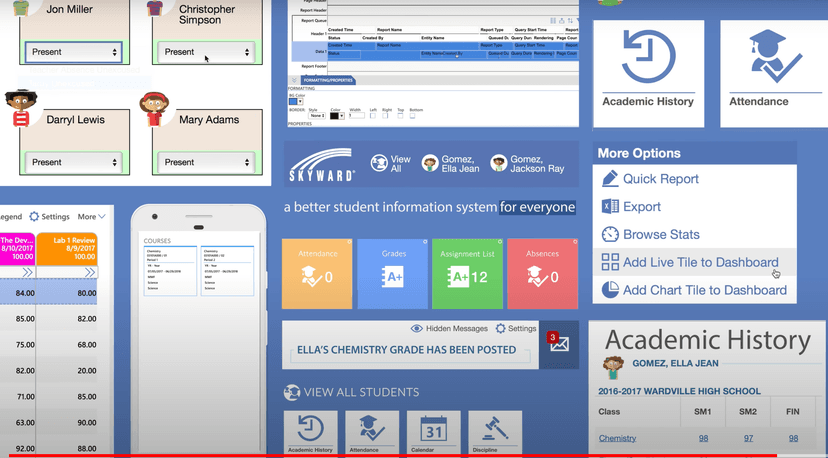Open the green Assignment List tile

[x=467, y=274]
